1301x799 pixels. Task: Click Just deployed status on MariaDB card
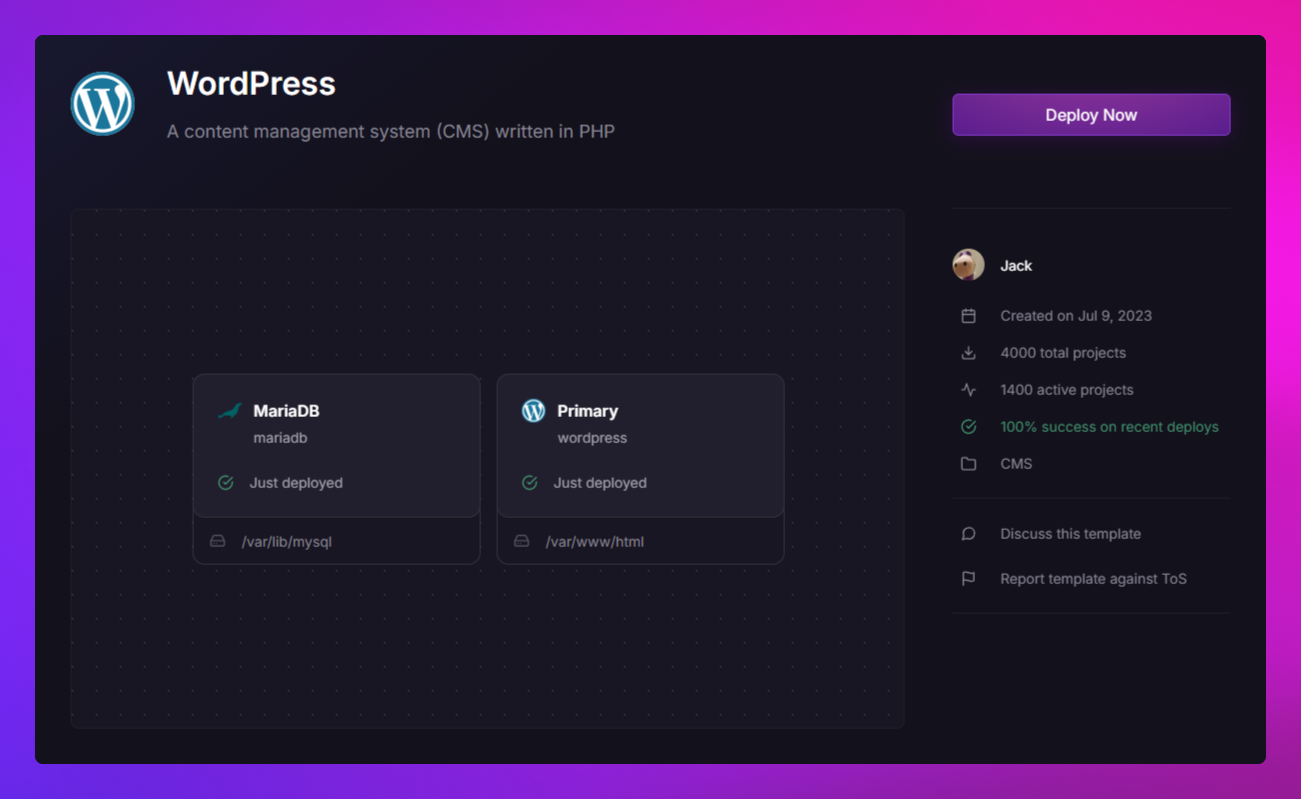coord(296,483)
